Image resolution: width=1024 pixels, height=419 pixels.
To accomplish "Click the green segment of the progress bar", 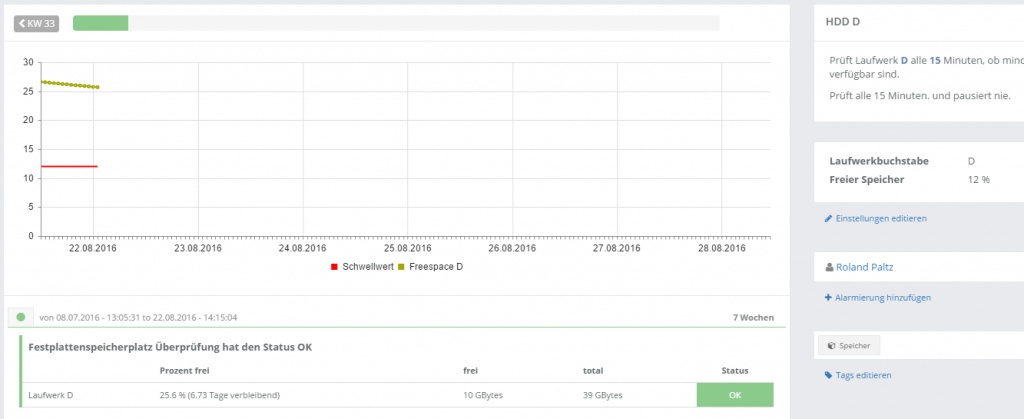I will pos(100,23).
